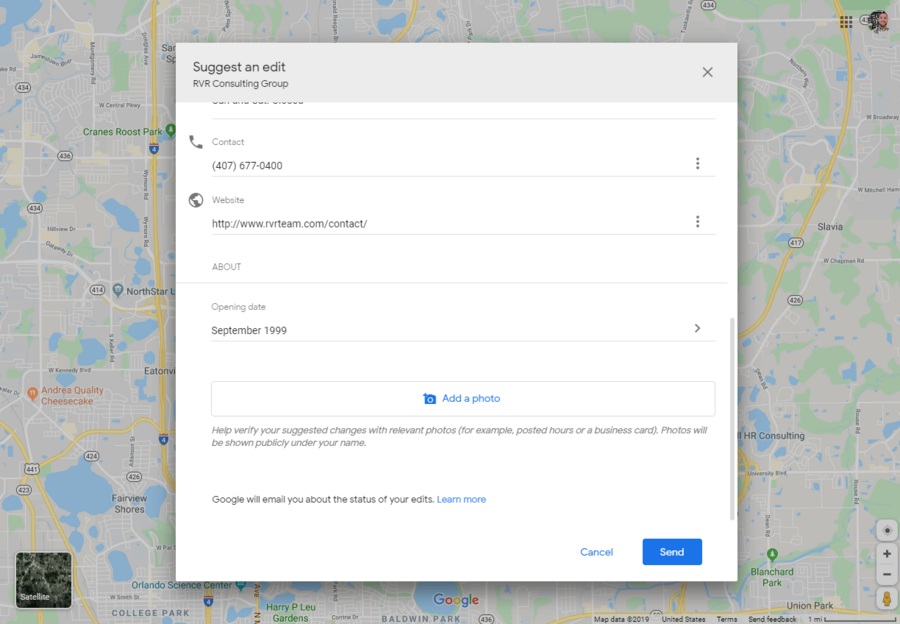Click the Google watermark logo on the map

pos(455,600)
